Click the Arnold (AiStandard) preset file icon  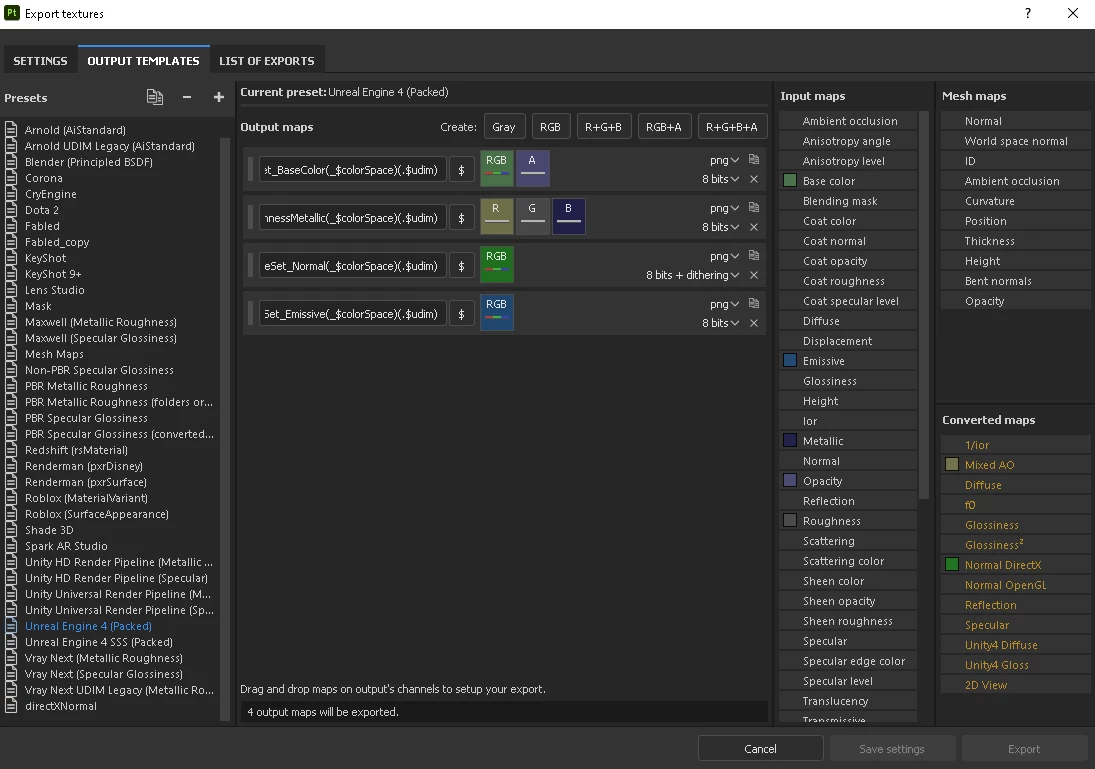click(x=11, y=130)
